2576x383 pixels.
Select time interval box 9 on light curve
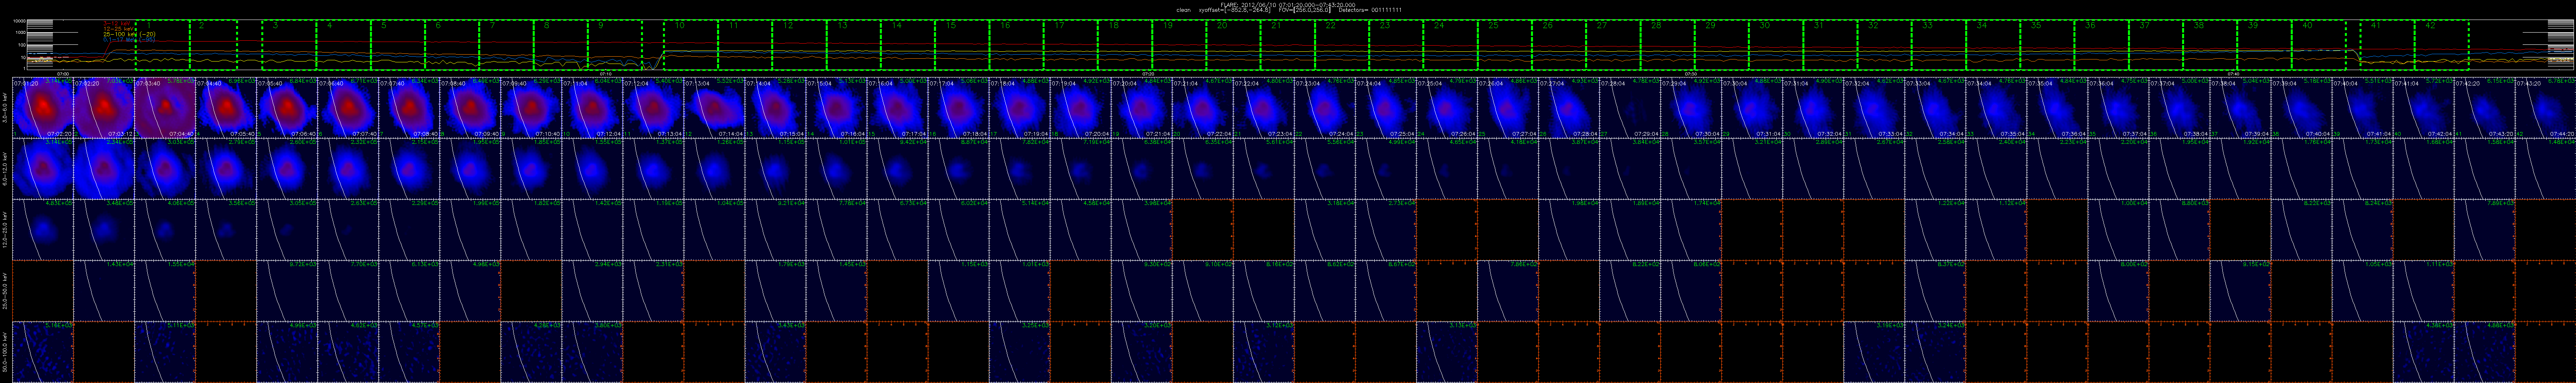(x=614, y=45)
